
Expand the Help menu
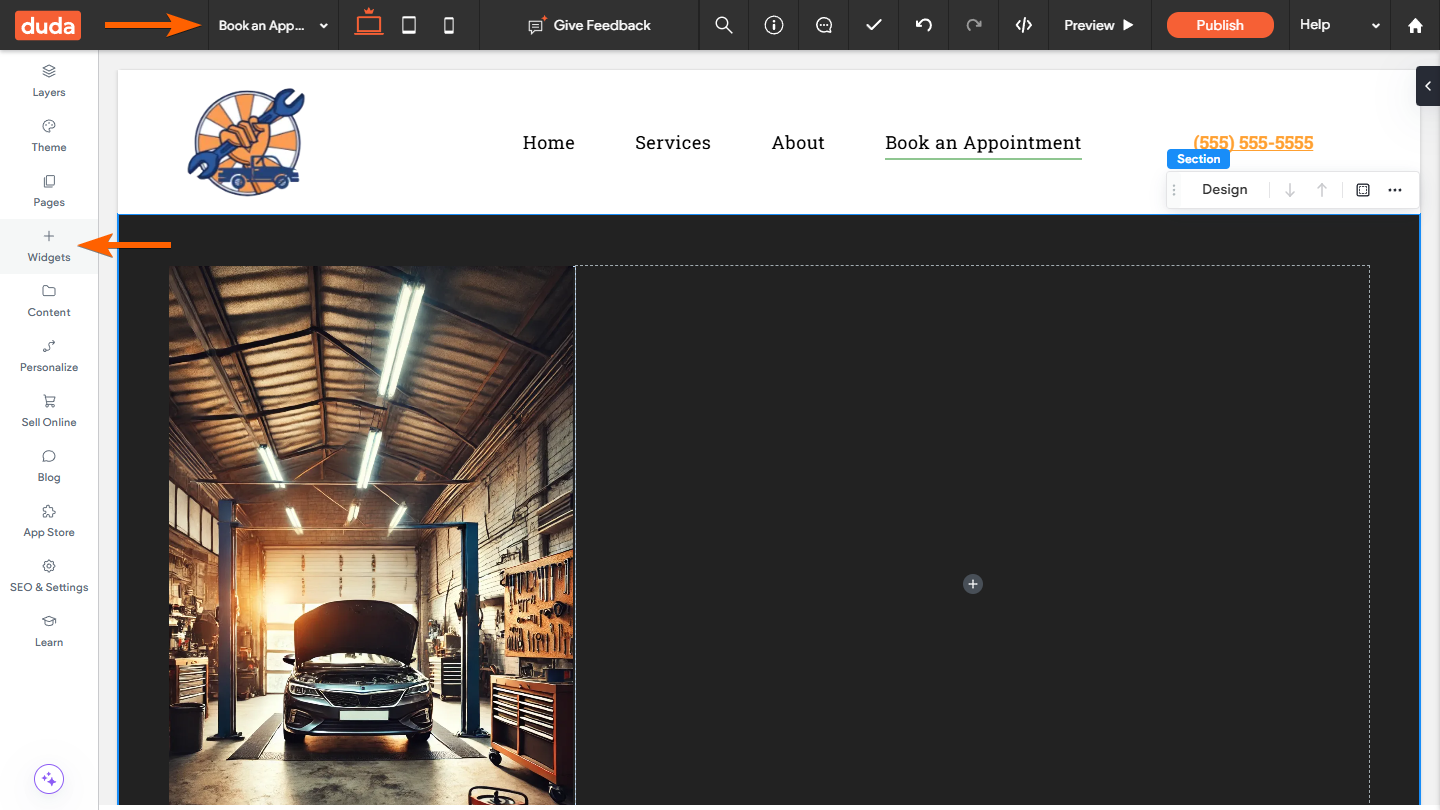pos(1339,25)
